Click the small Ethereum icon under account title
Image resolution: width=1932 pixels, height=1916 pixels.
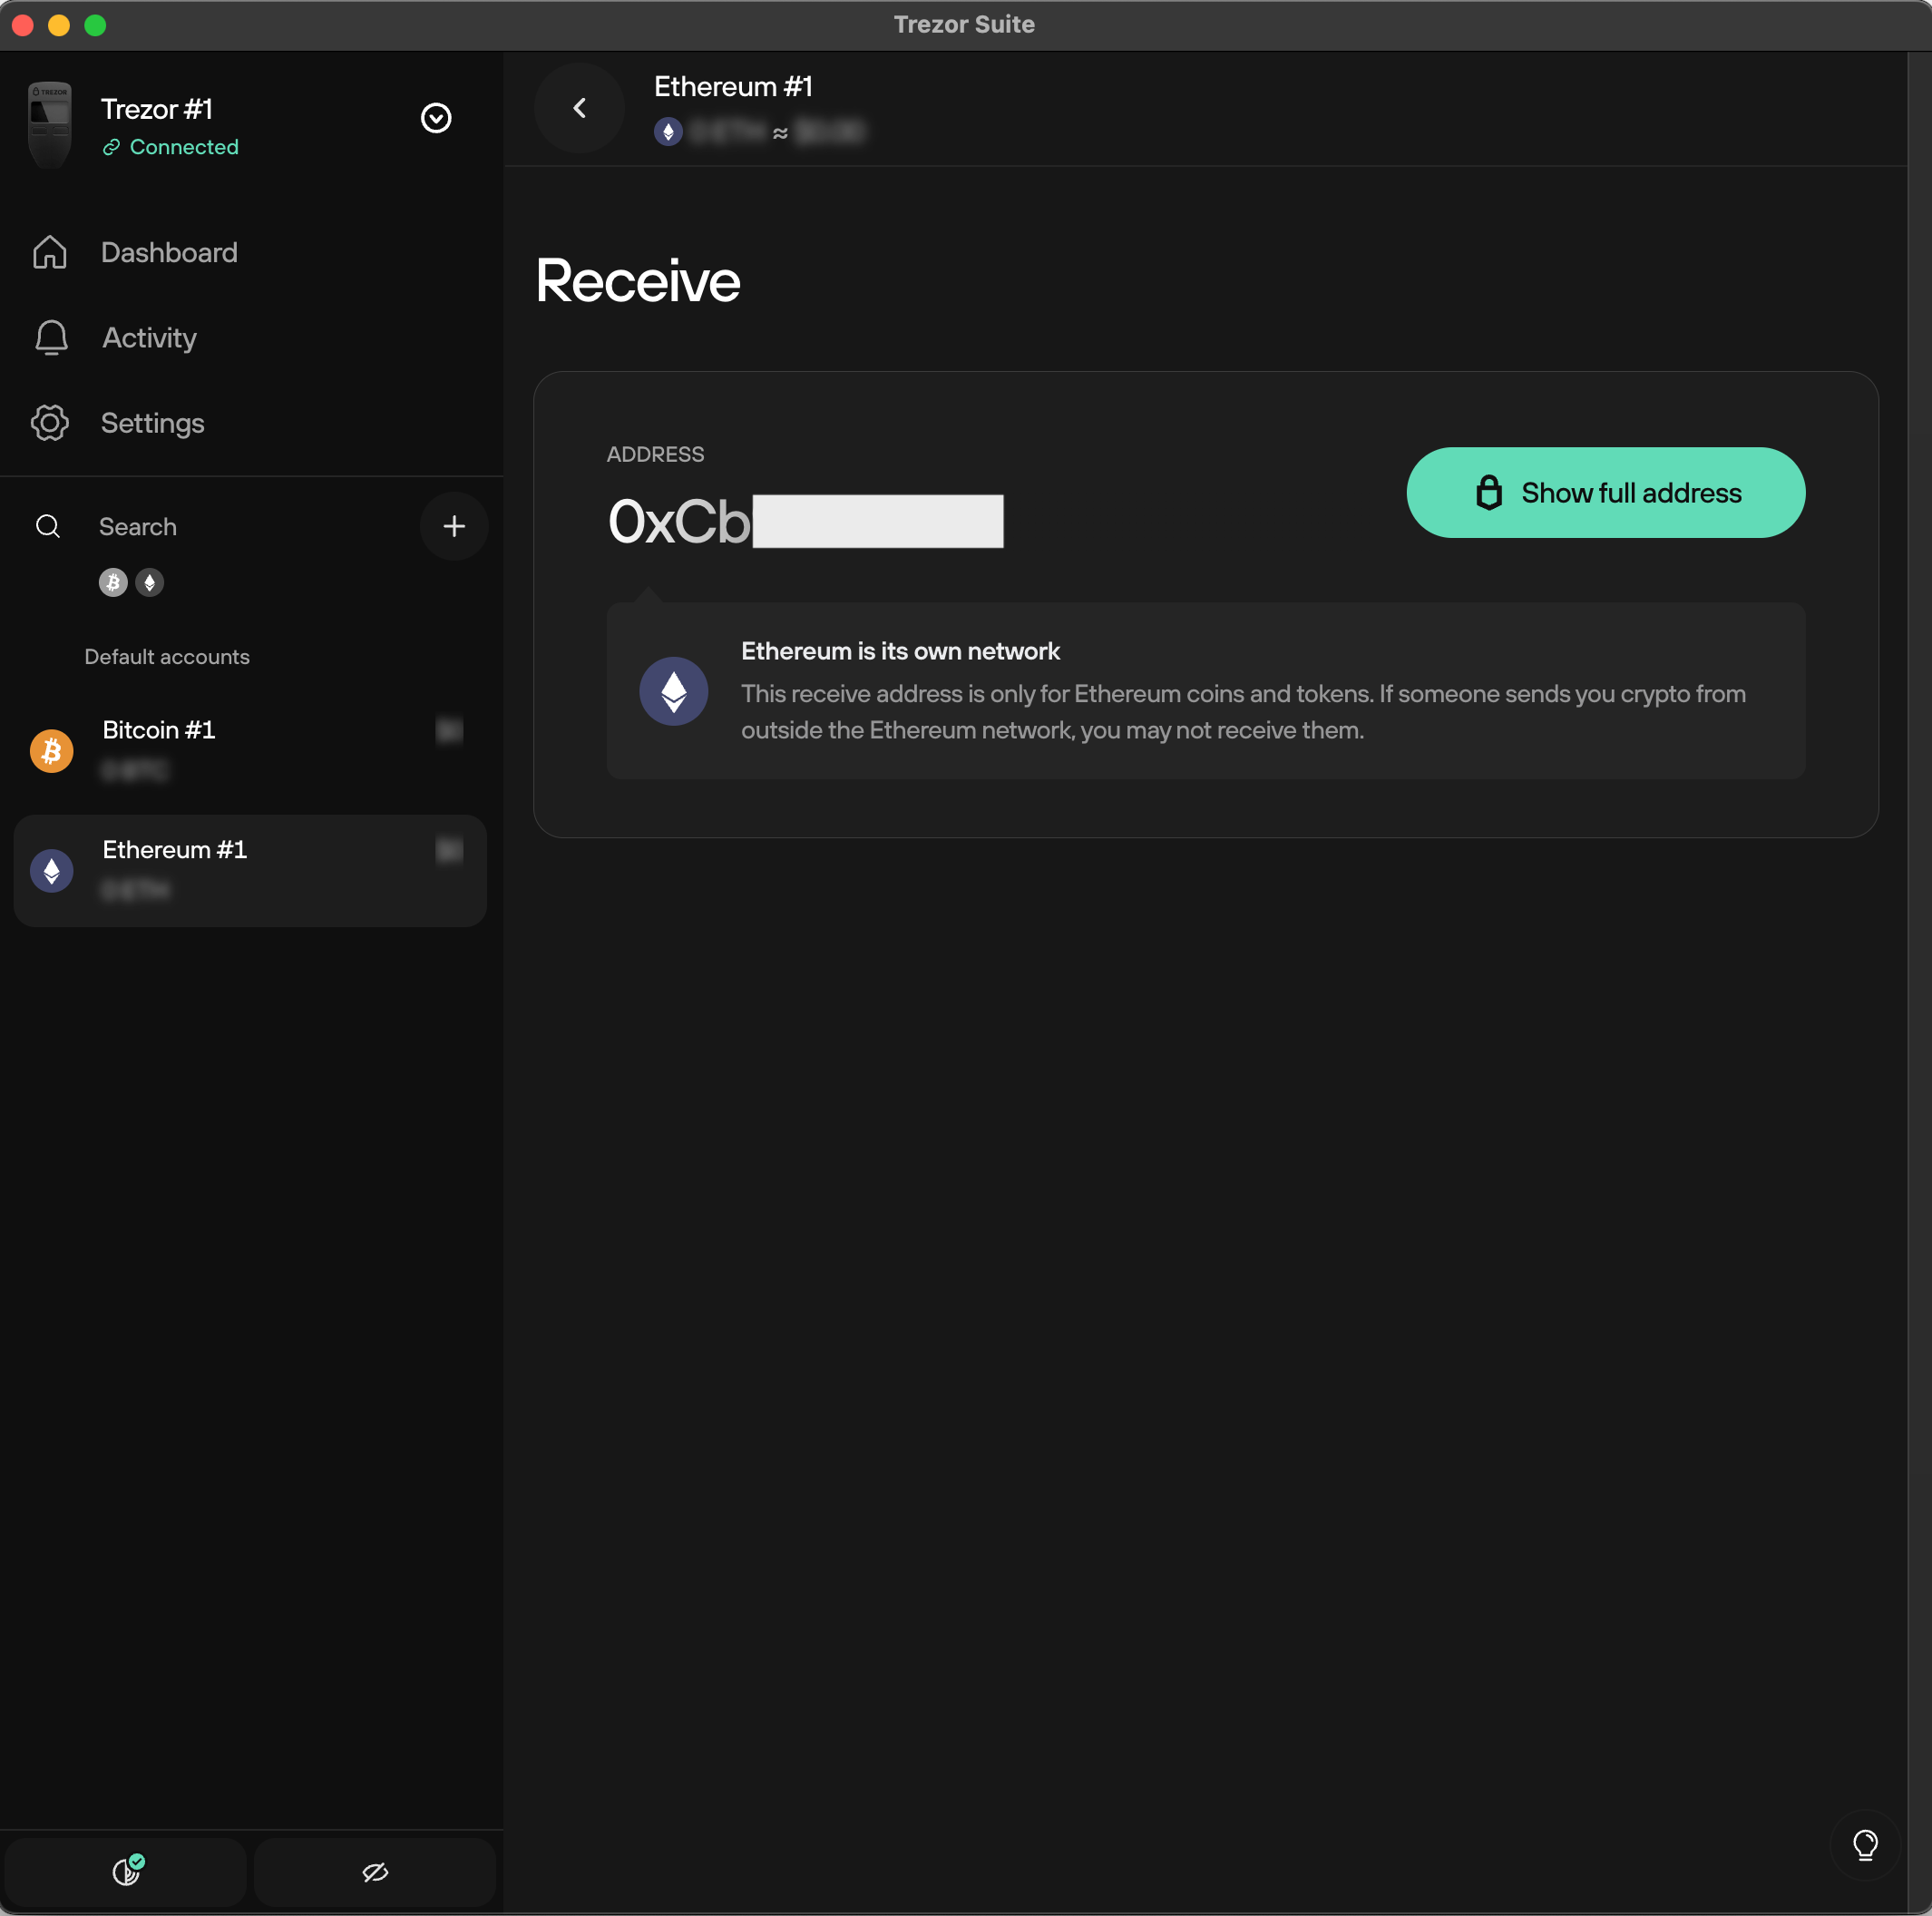[x=668, y=132]
